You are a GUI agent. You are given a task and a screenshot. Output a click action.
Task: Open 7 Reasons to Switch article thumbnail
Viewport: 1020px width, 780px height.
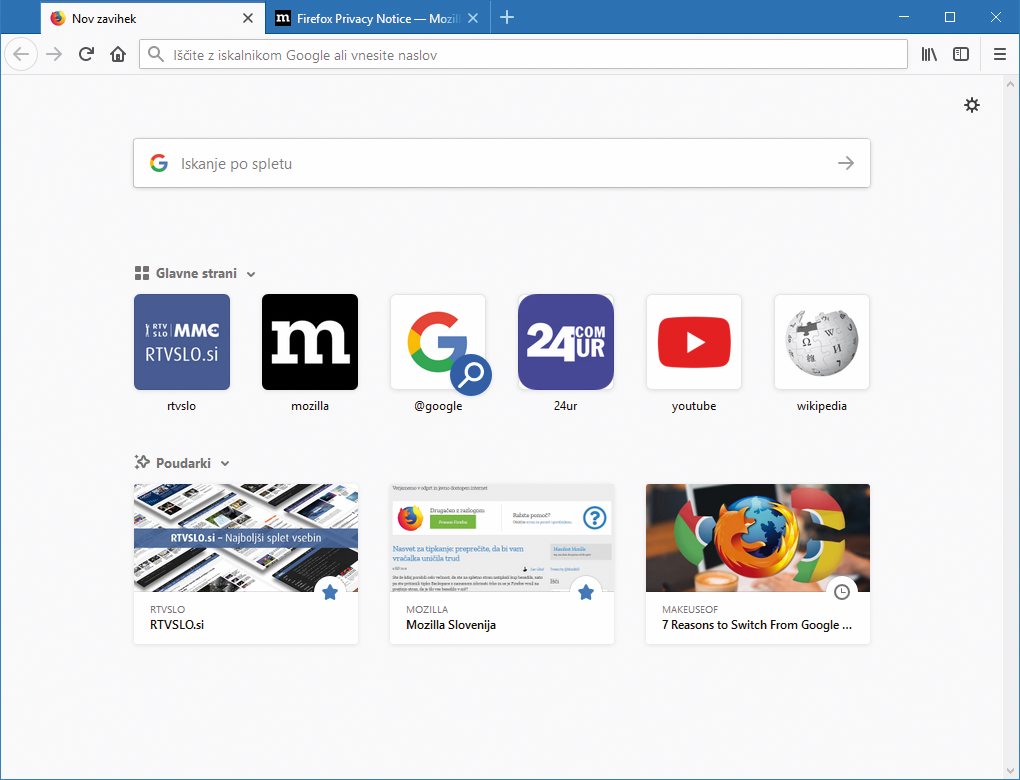click(x=758, y=537)
